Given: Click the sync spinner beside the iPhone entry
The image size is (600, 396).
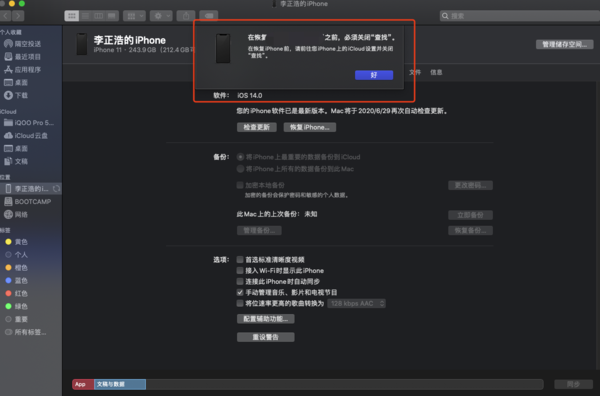Looking at the screenshot, I should [x=56, y=189].
